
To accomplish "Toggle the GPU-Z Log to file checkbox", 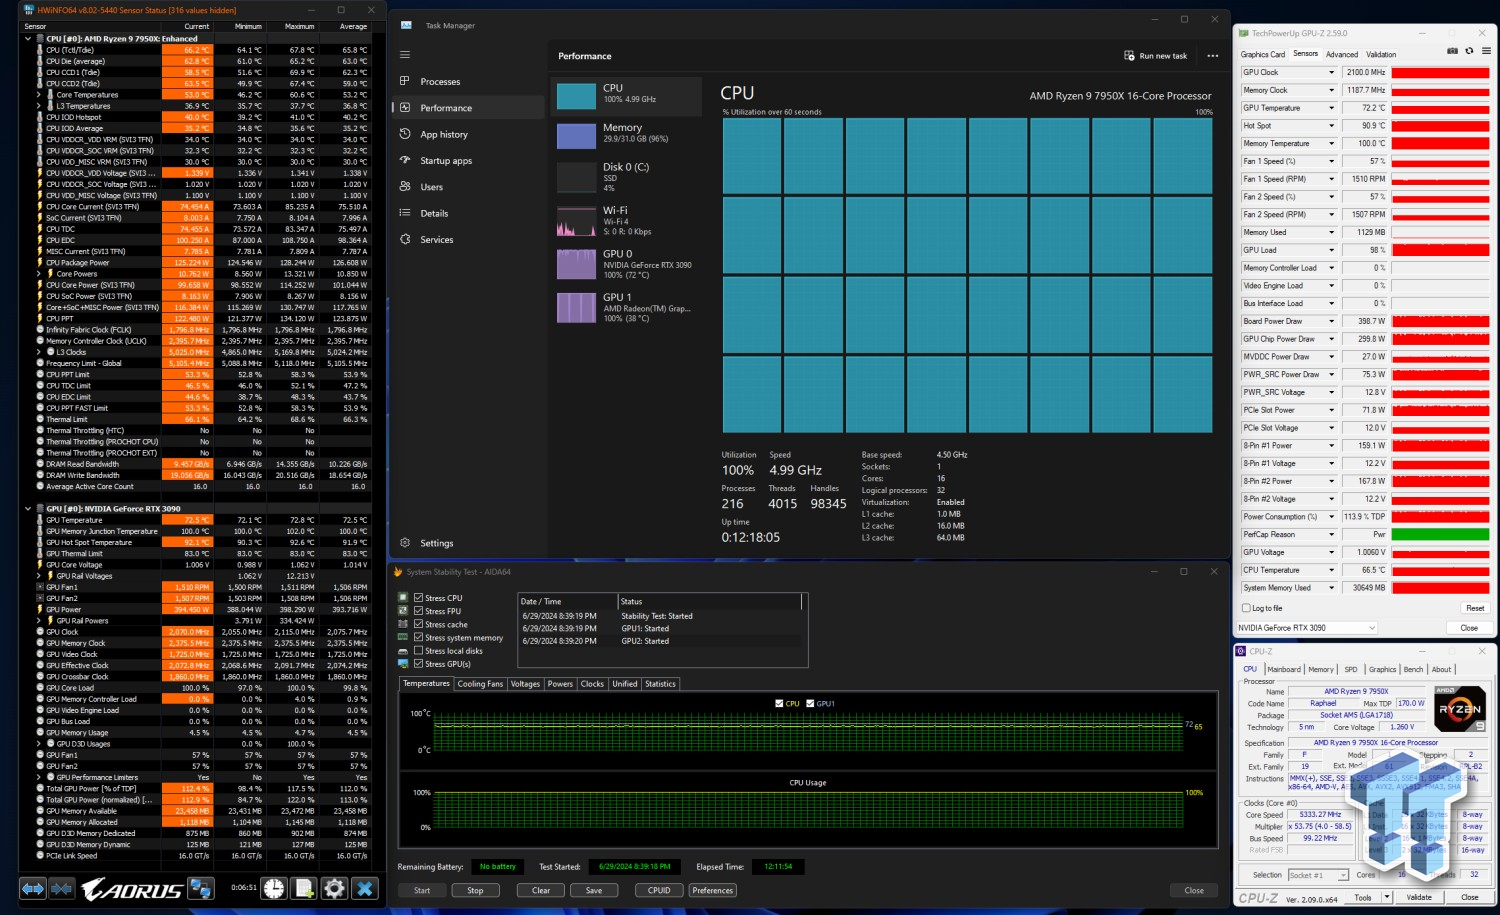I will point(1246,608).
